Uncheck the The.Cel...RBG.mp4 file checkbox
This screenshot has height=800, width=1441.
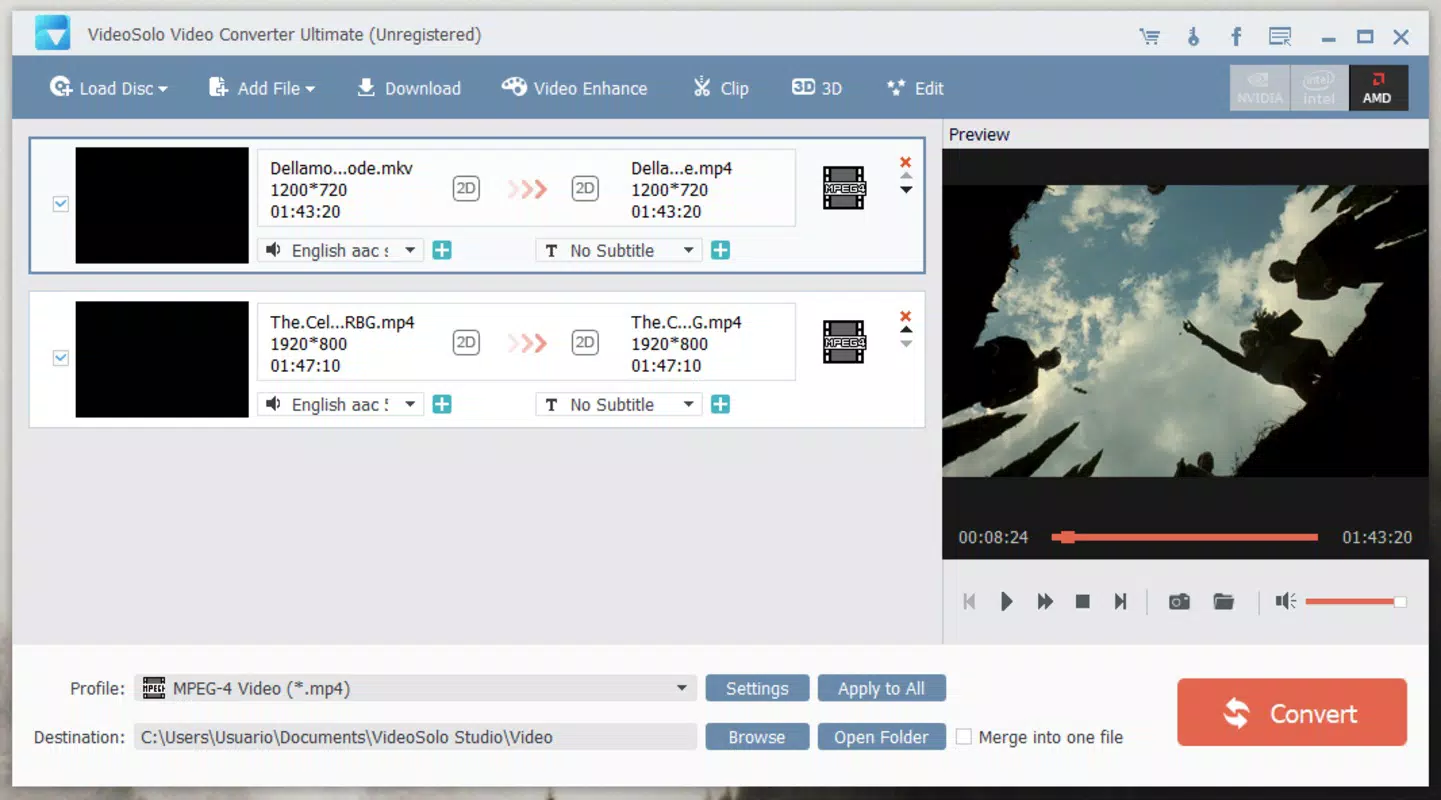pos(61,358)
